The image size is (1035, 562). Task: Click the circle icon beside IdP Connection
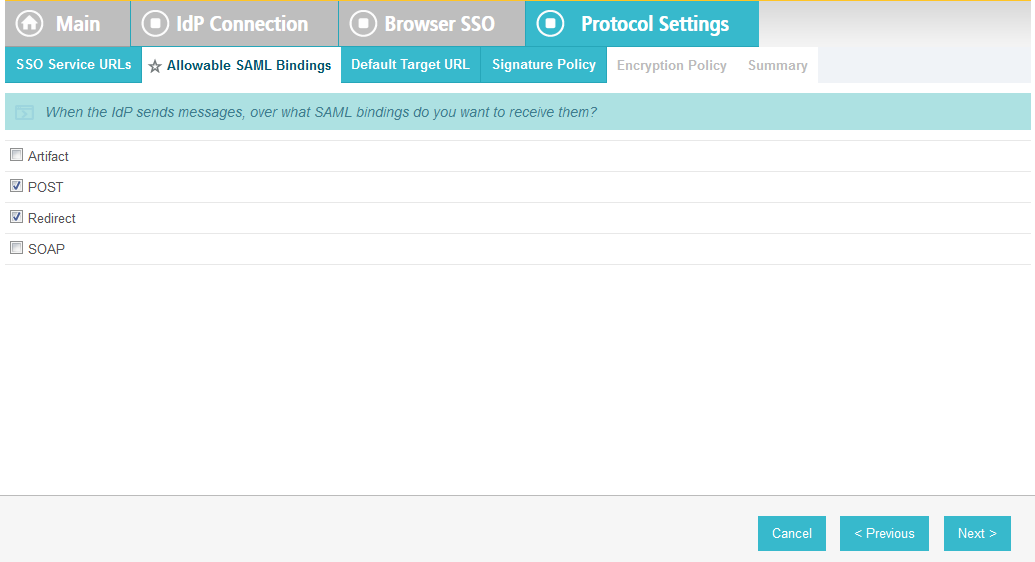(155, 24)
